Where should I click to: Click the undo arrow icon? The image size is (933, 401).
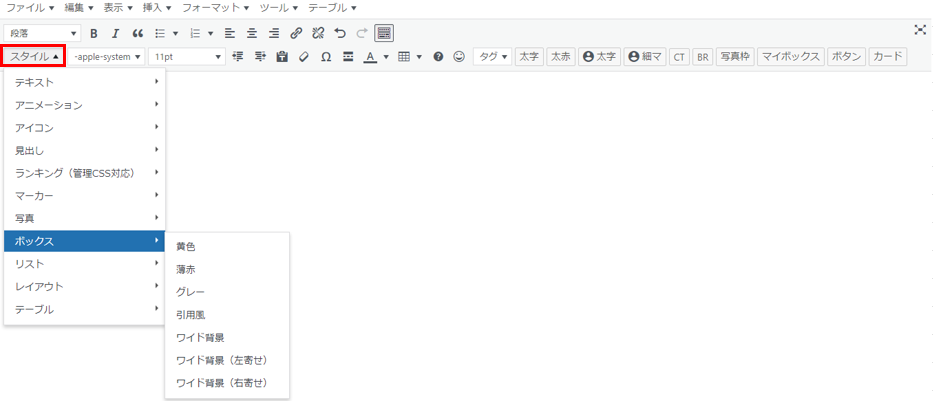[340, 33]
